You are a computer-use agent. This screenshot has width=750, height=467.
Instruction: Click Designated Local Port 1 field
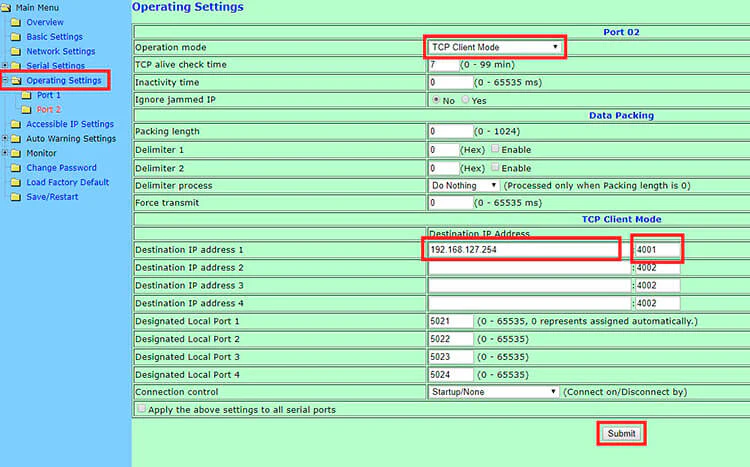pyautogui.click(x=451, y=321)
